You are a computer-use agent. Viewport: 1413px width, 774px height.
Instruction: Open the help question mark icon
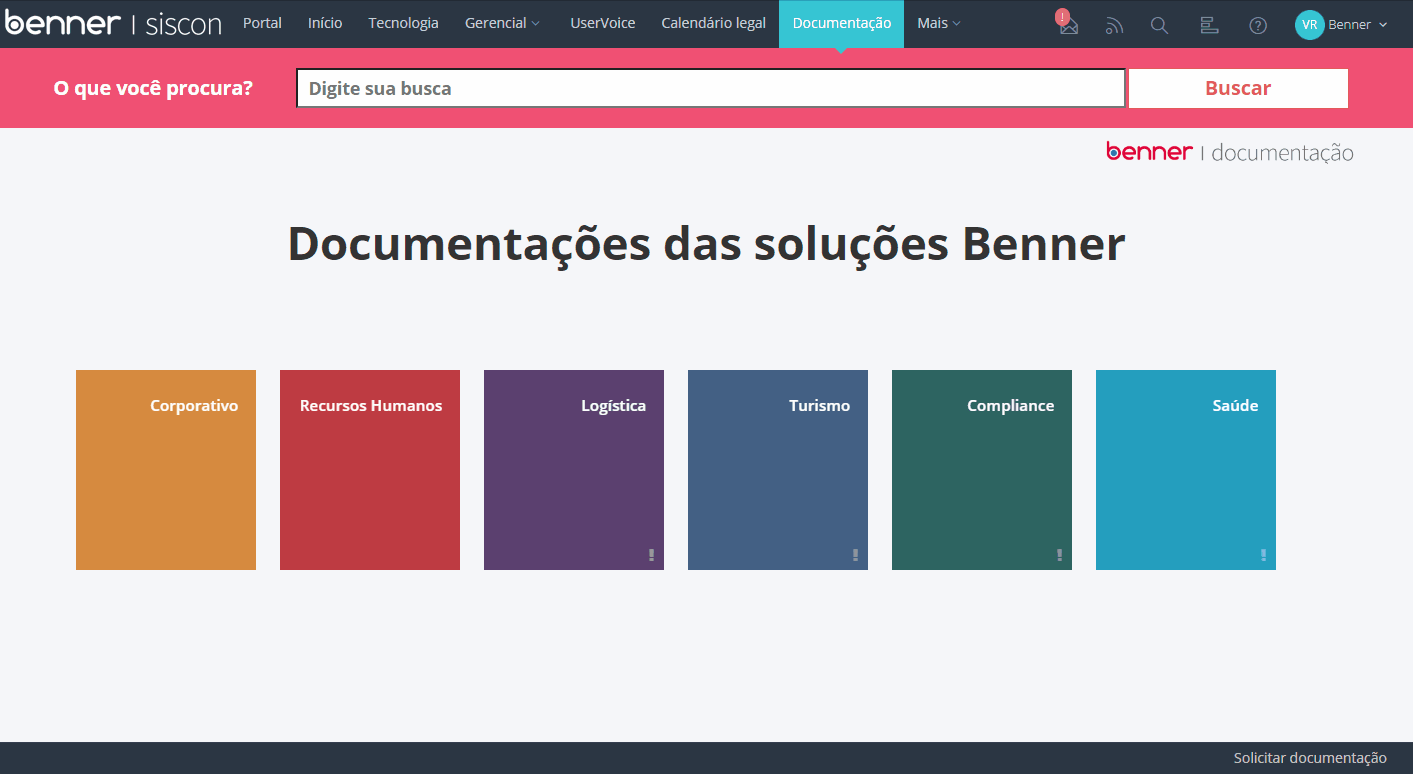(1258, 26)
